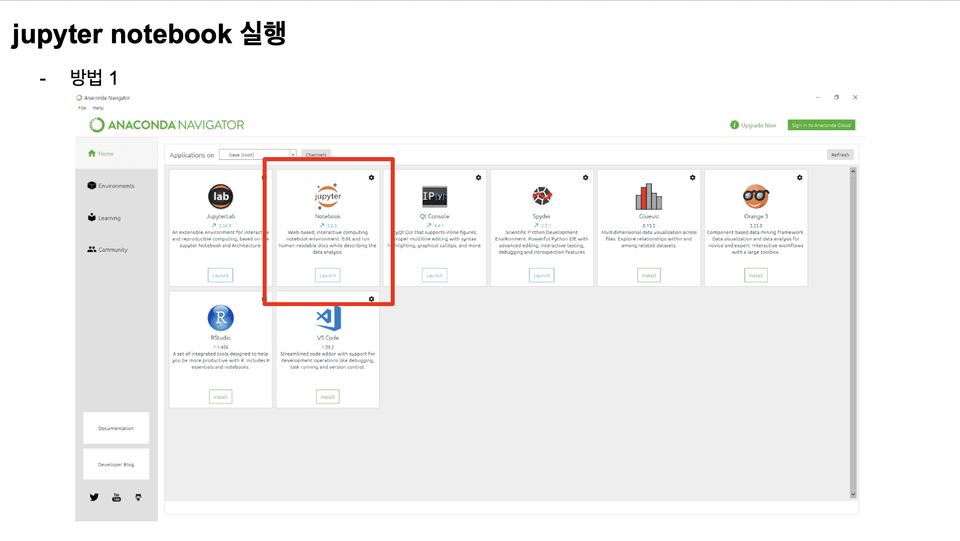Open the Documentation button
Screen dimensions: 960x541
click(116, 428)
